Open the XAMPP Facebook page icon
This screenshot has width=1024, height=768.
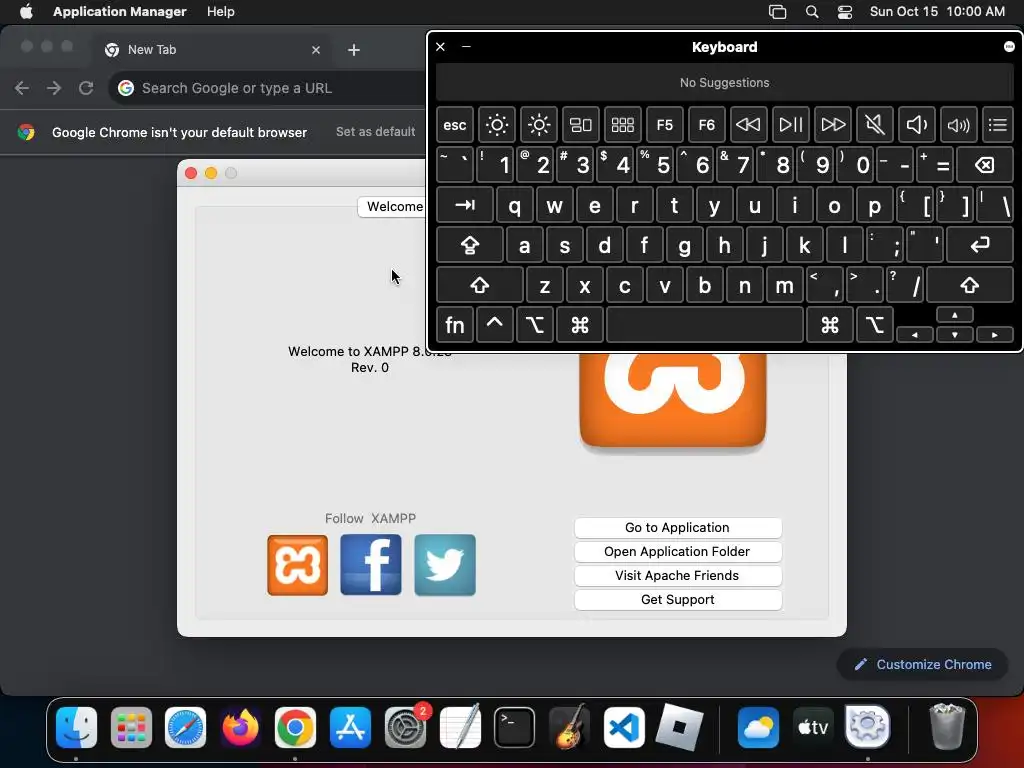[371, 565]
